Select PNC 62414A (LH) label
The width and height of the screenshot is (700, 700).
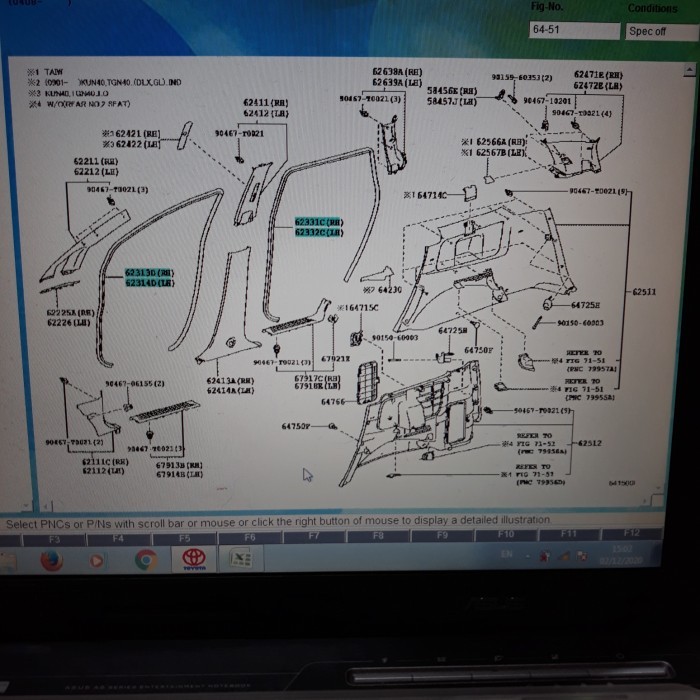click(x=230, y=391)
